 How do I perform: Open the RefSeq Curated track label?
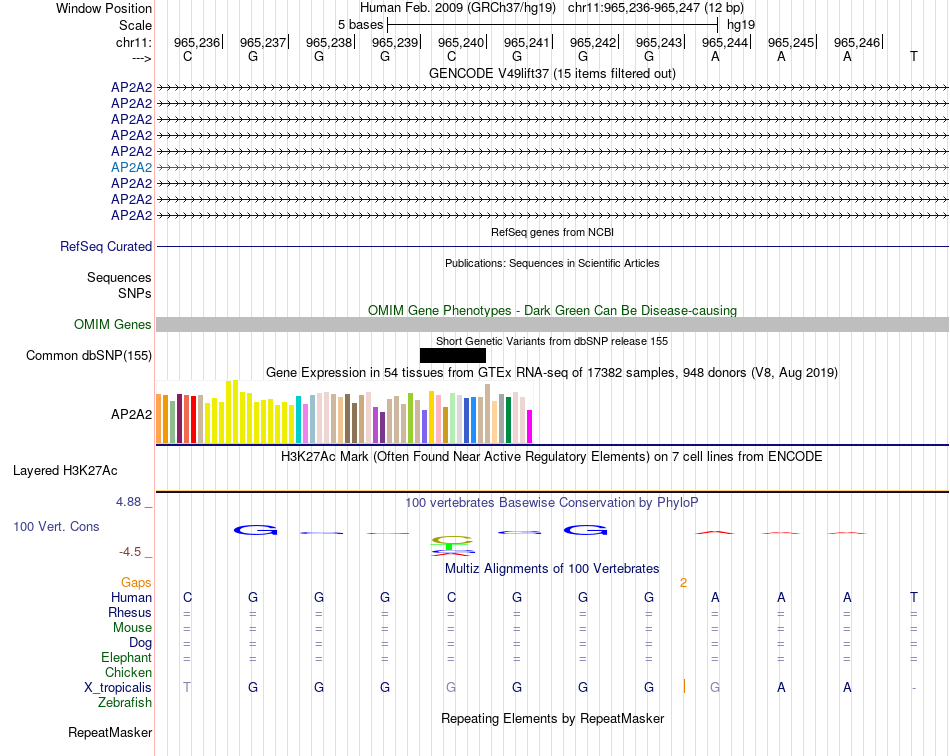tap(106, 247)
